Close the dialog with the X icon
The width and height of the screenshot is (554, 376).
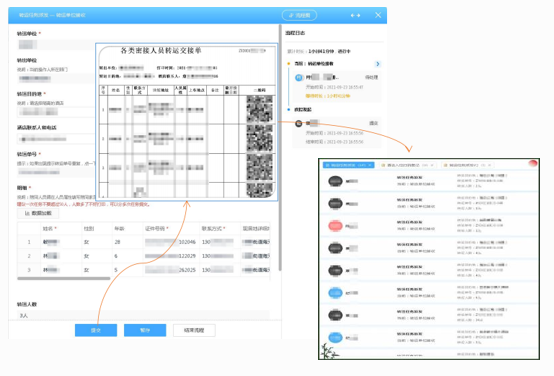378,15
